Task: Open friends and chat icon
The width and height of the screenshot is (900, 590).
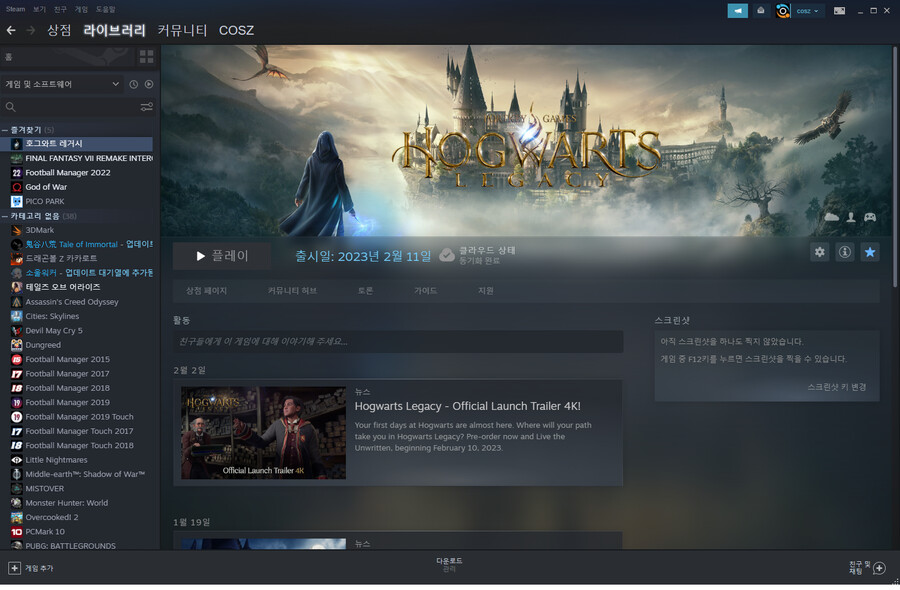Action: (879, 568)
